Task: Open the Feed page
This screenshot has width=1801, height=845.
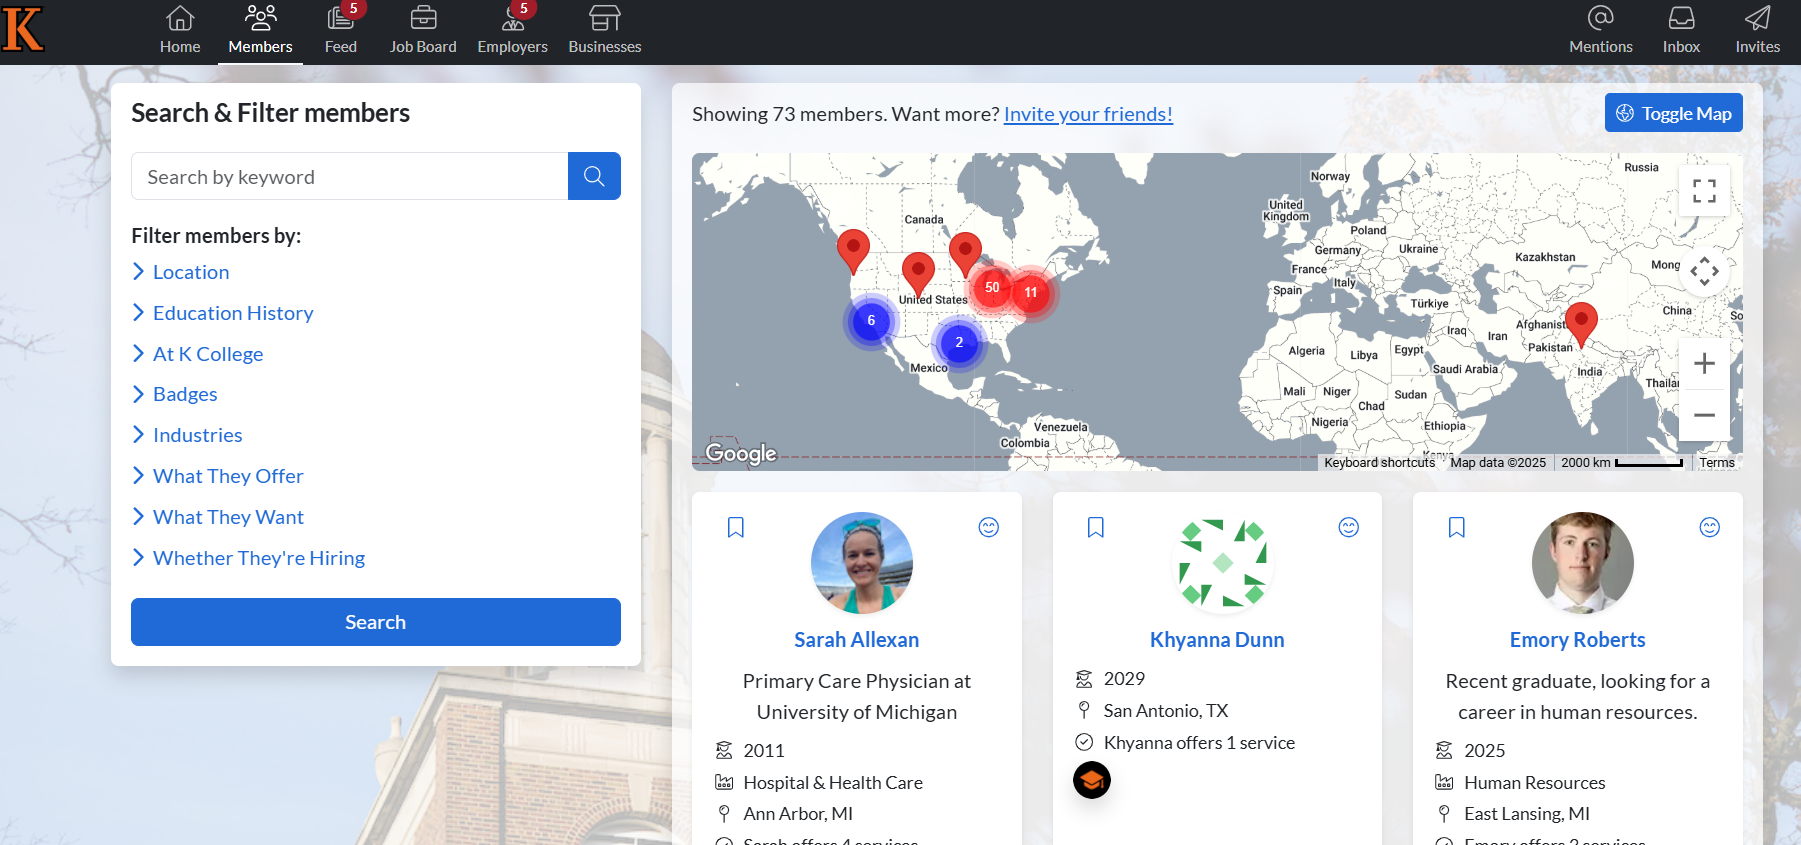Action: (341, 31)
